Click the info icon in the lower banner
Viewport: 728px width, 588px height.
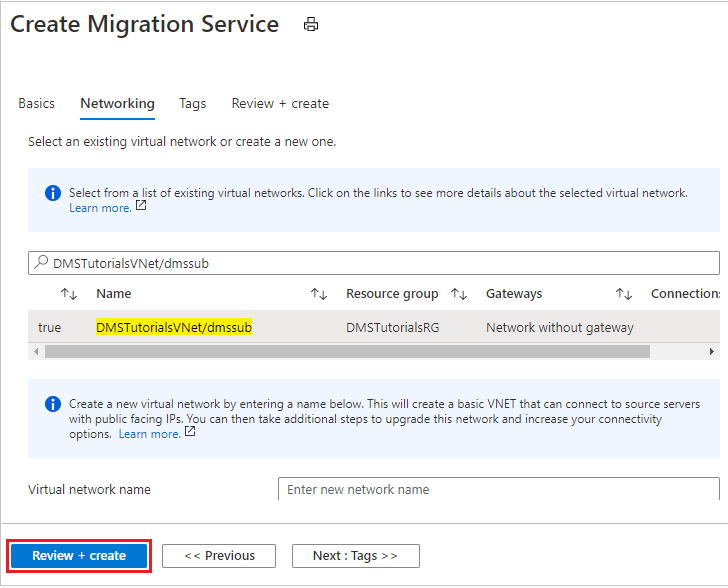click(x=53, y=404)
